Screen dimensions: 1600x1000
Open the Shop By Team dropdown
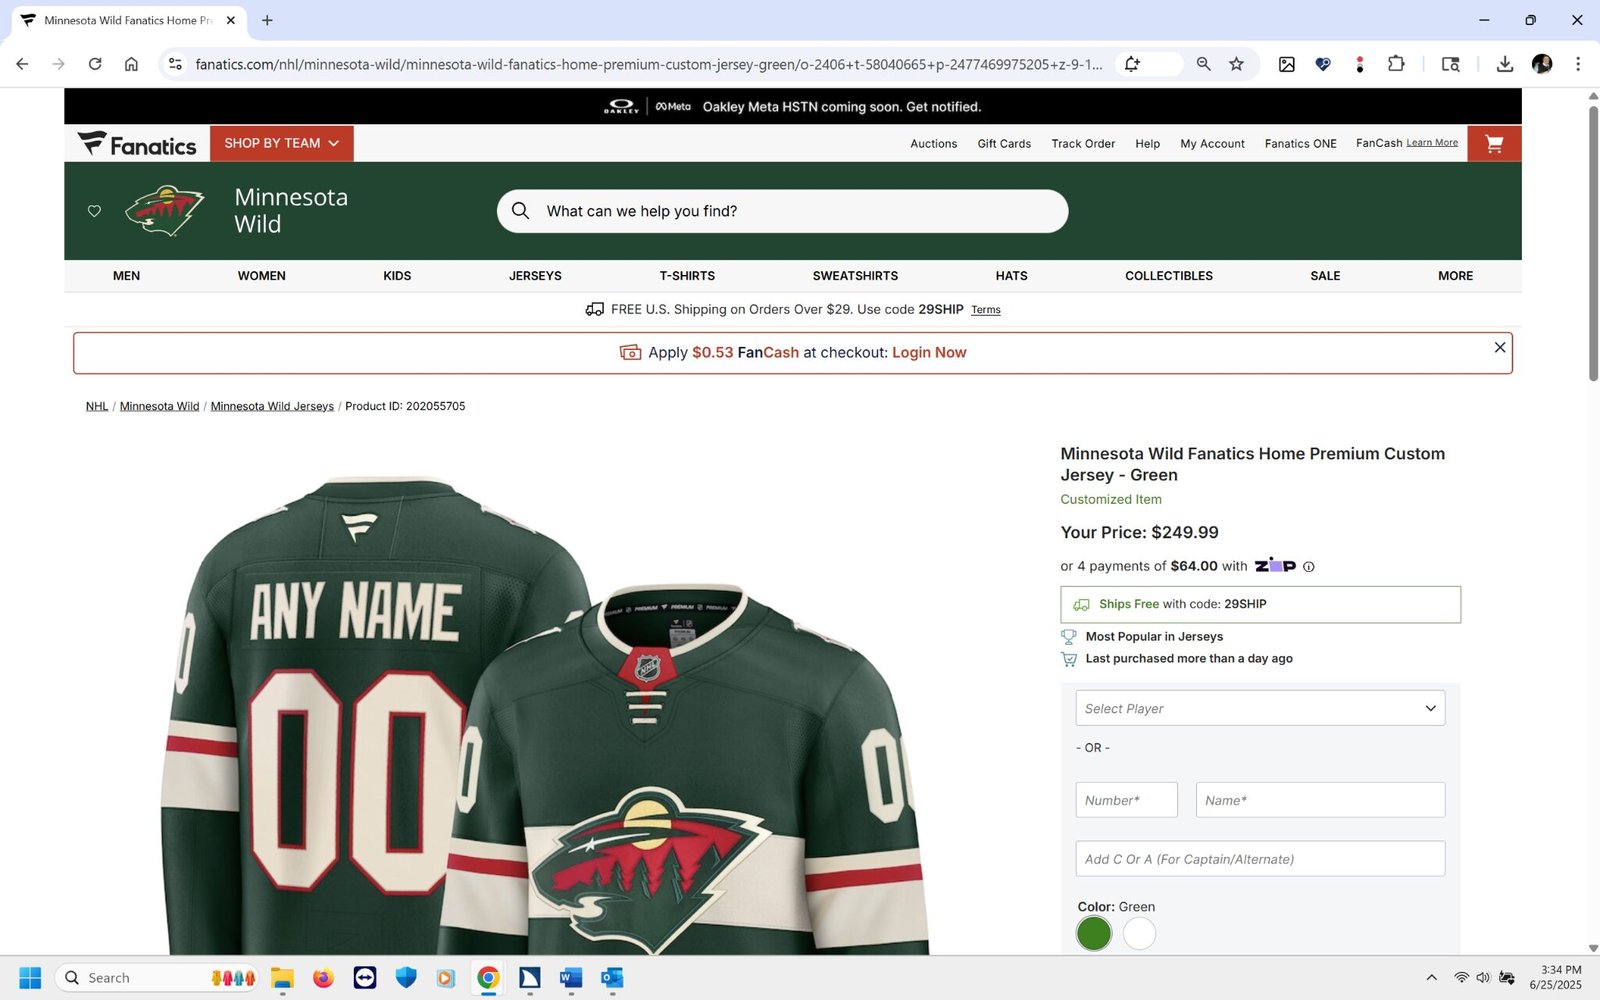tap(281, 143)
